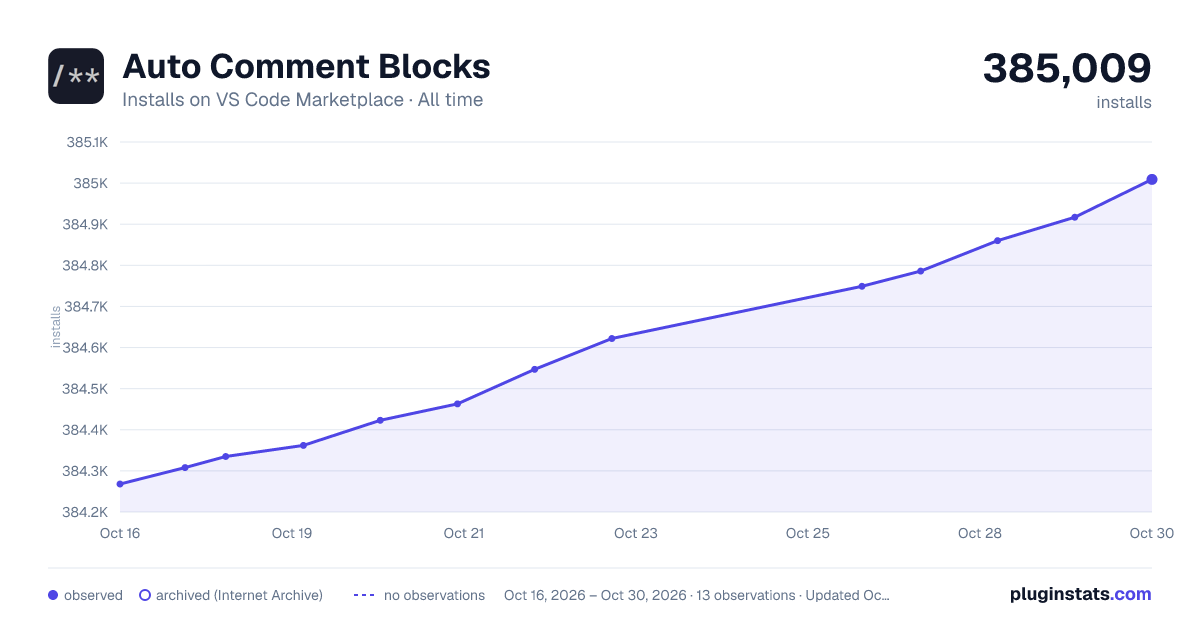Click the Oct 16 axis label
The height and width of the screenshot is (630, 1200).
click(120, 533)
